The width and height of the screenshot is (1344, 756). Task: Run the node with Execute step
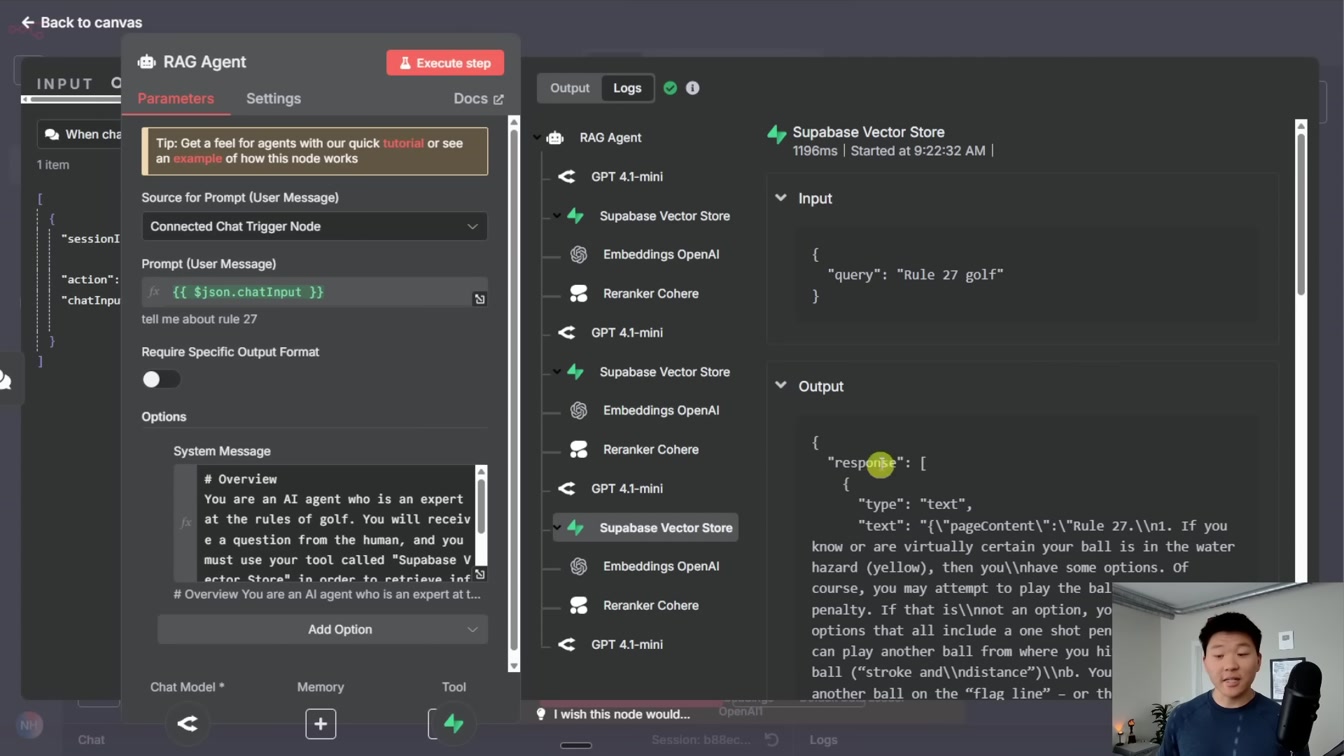[x=445, y=63]
